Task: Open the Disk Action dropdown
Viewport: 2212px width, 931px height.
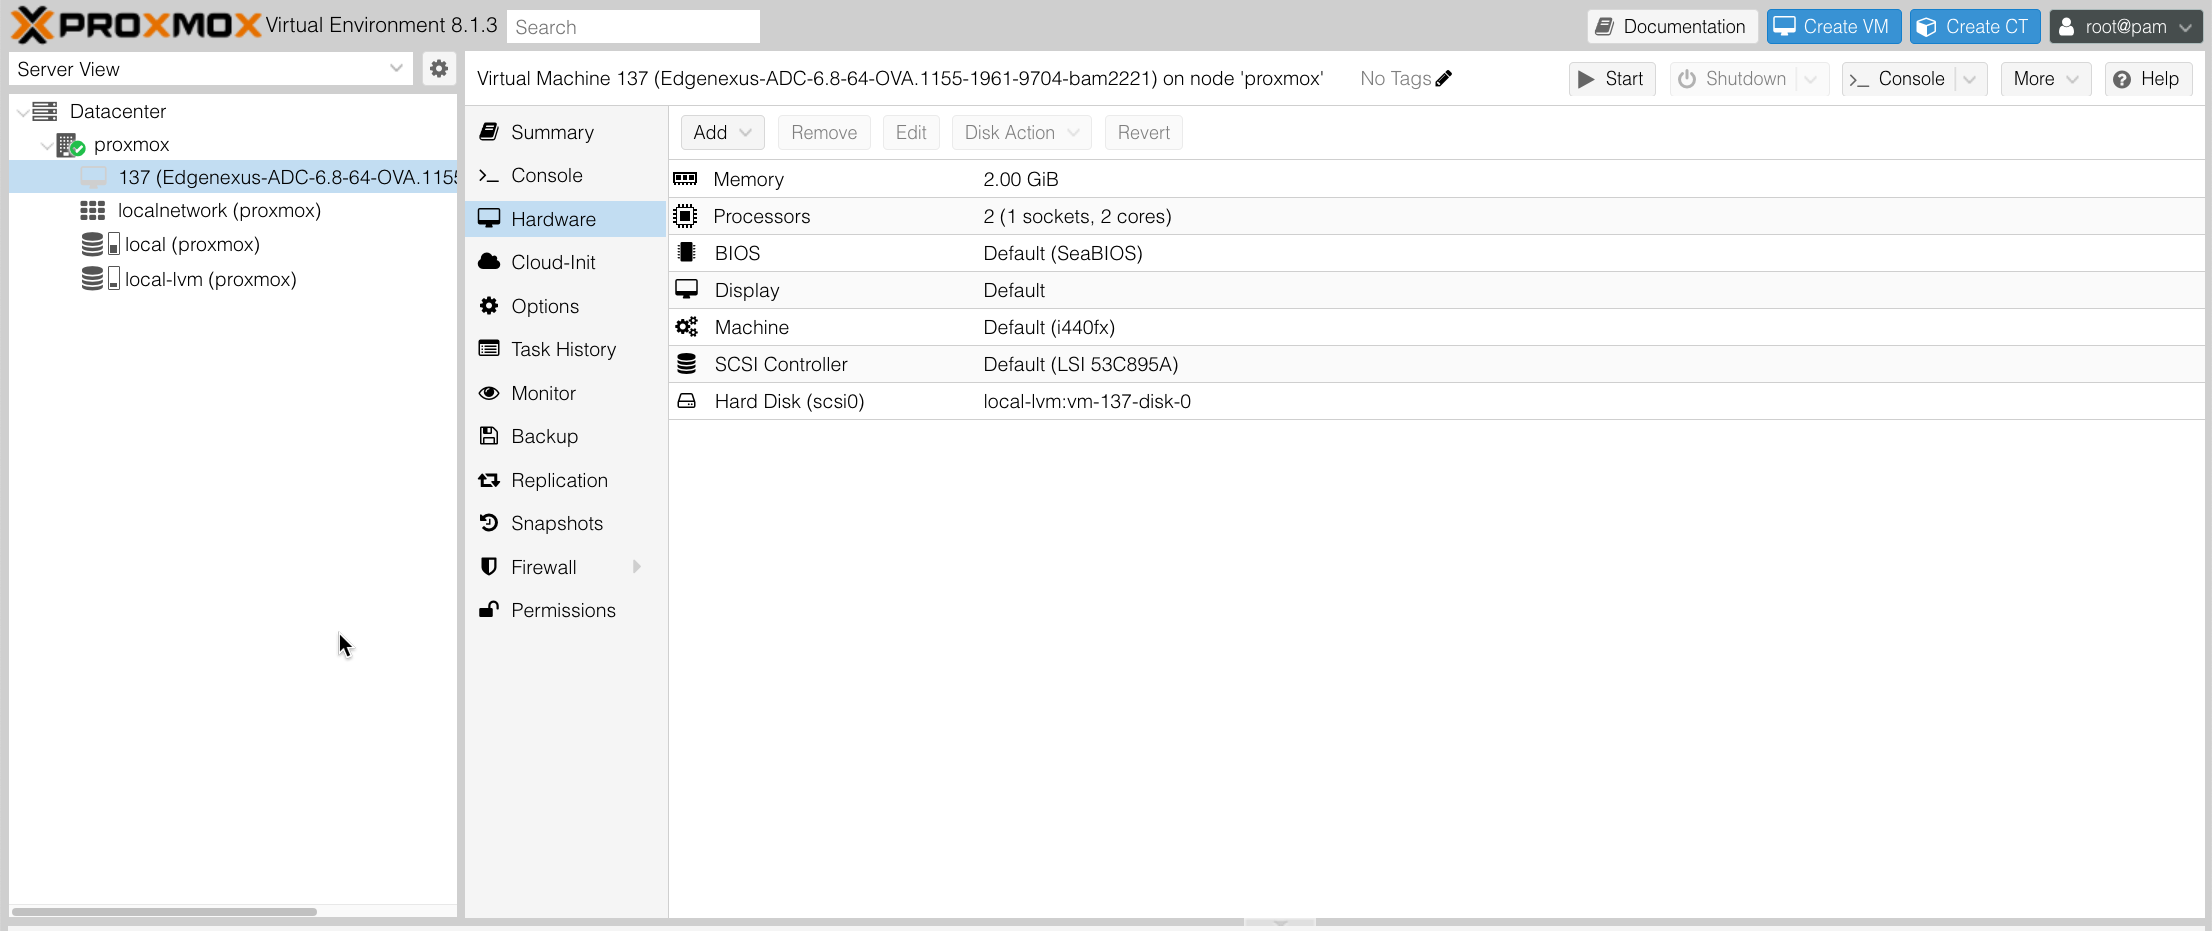Action: 1021,132
